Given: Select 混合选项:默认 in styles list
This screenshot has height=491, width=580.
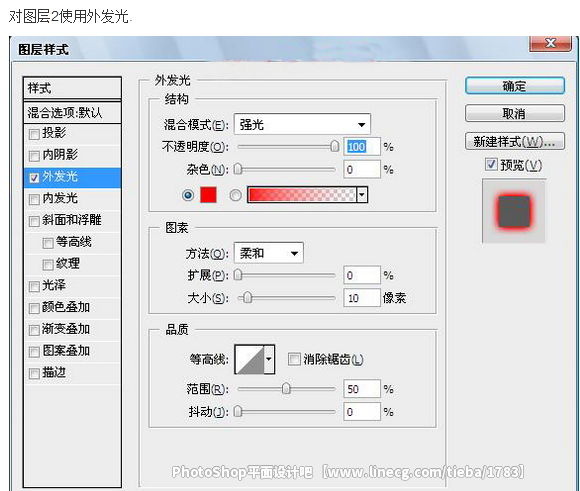Looking at the screenshot, I should 72,112.
